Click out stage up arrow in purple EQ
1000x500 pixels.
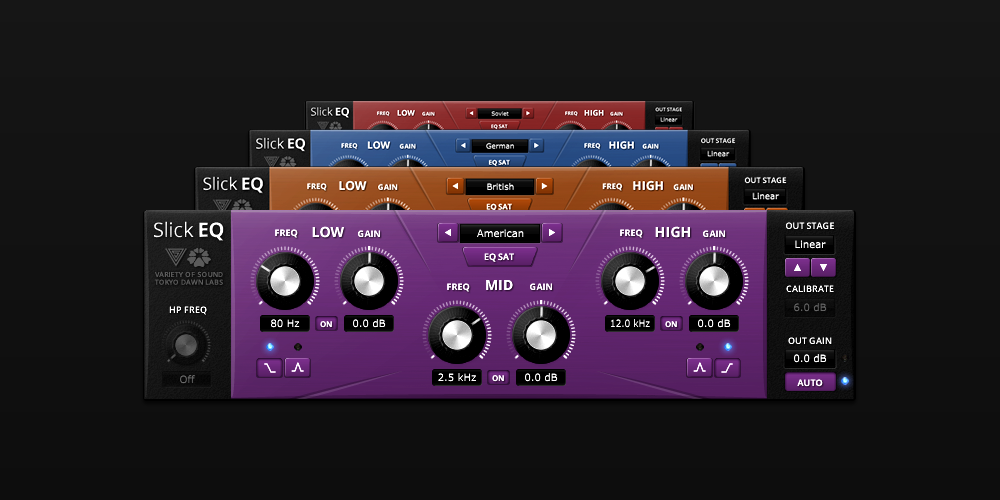pos(797,267)
